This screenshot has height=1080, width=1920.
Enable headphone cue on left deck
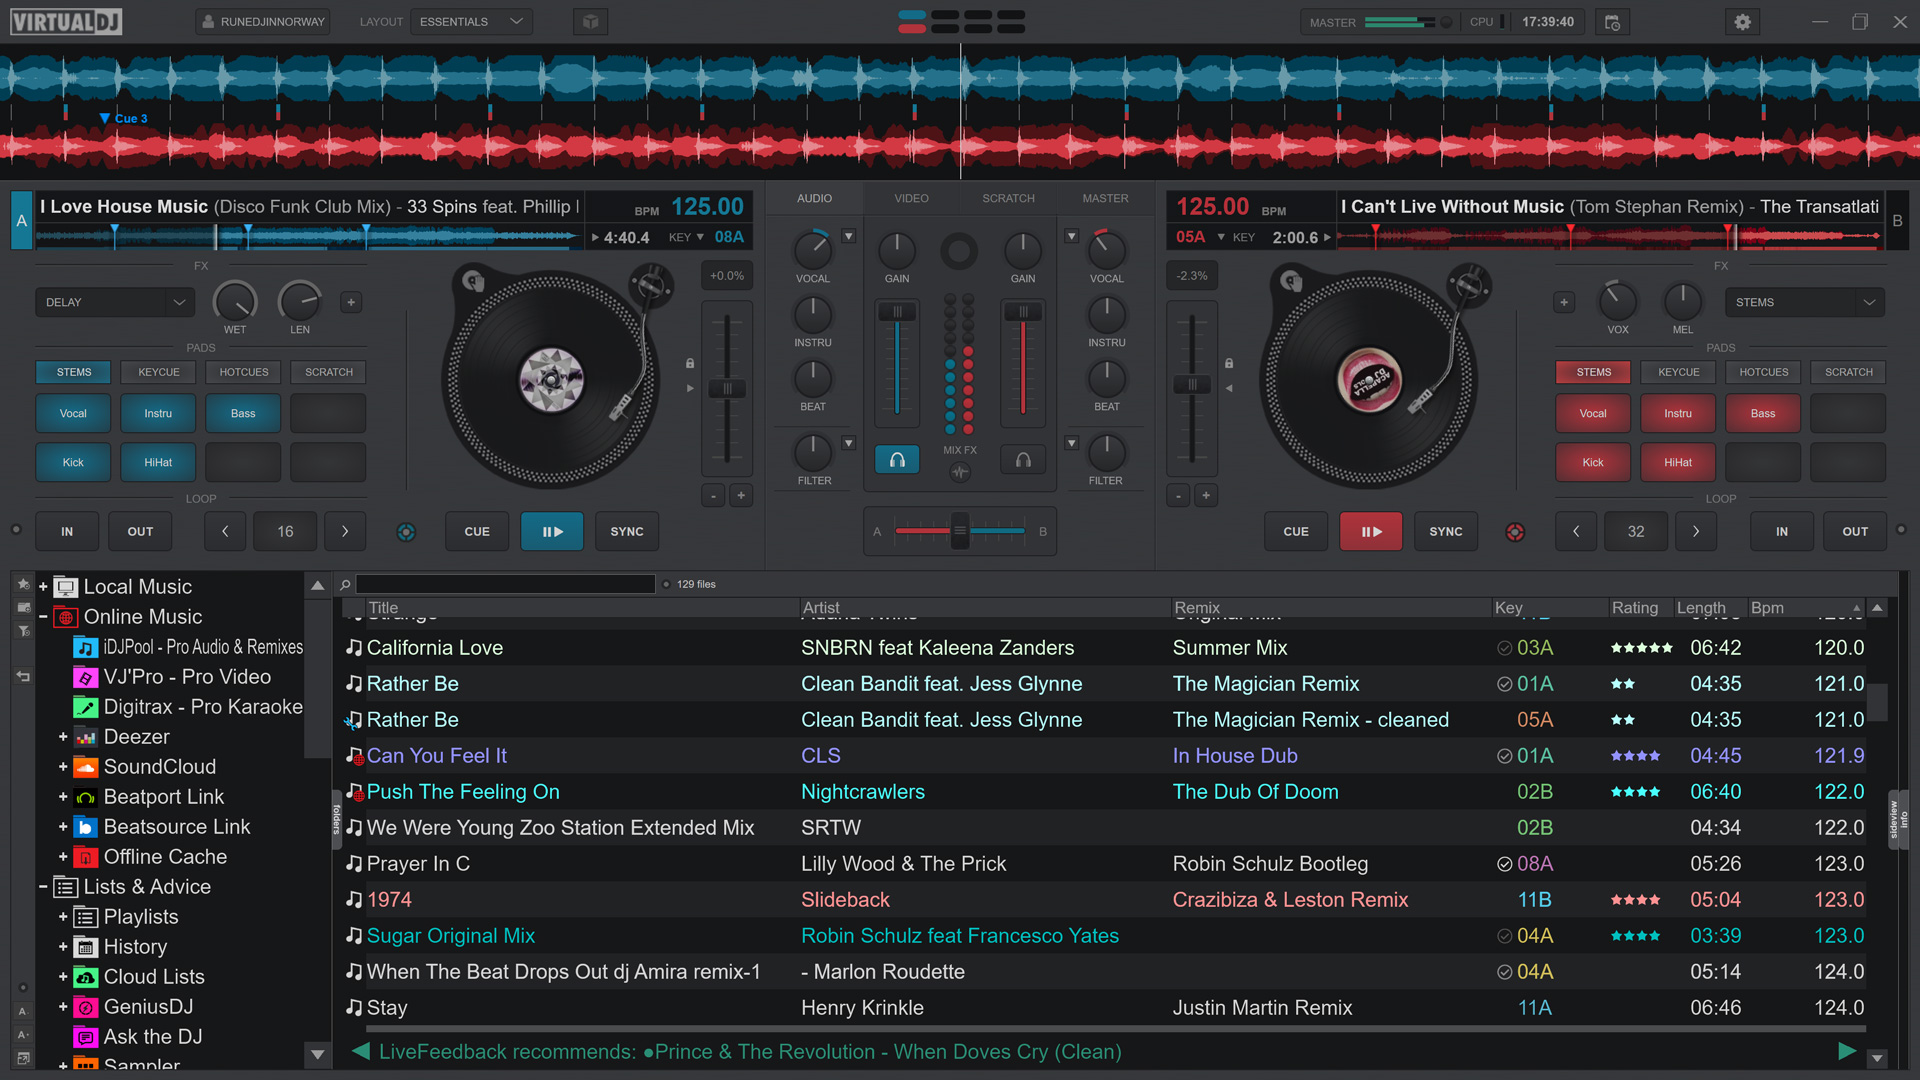pos(897,460)
